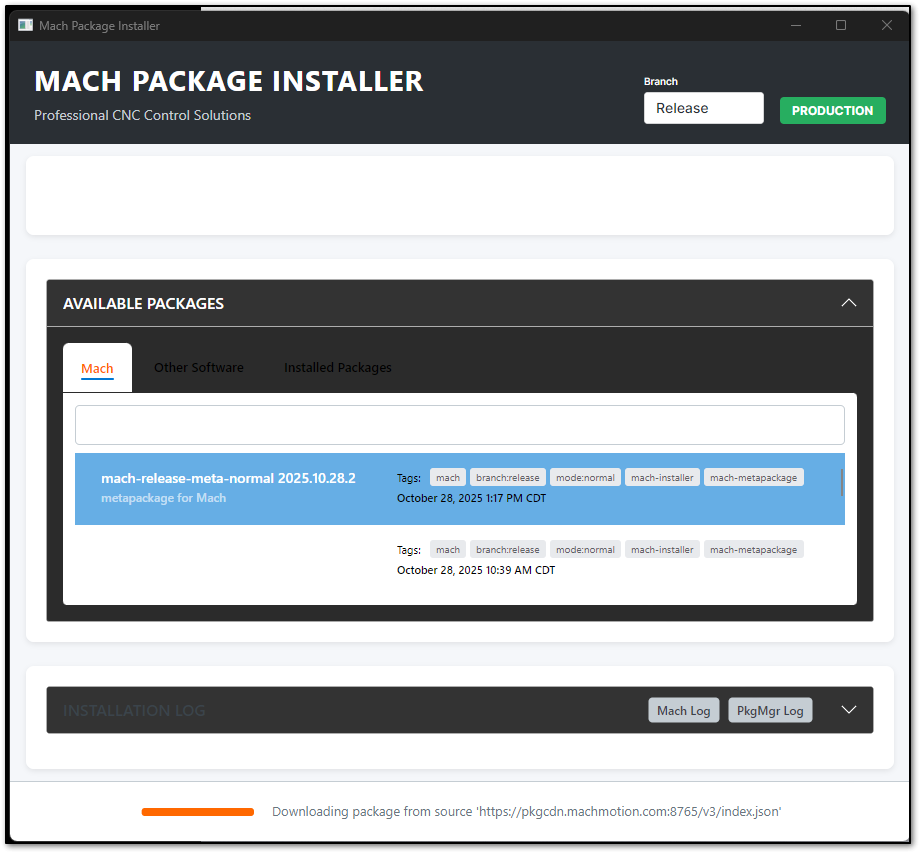This screenshot has width=920, height=853.
Task: Click the package search input field
Action: 459,425
